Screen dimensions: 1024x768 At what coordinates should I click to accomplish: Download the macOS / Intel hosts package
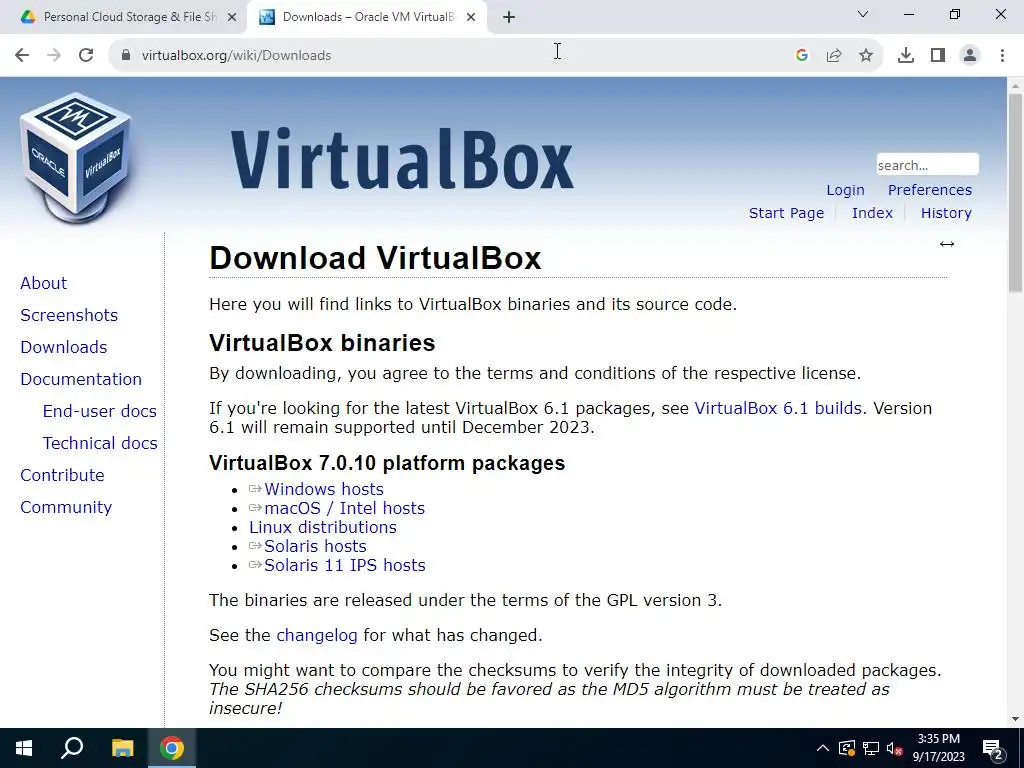[344, 508]
